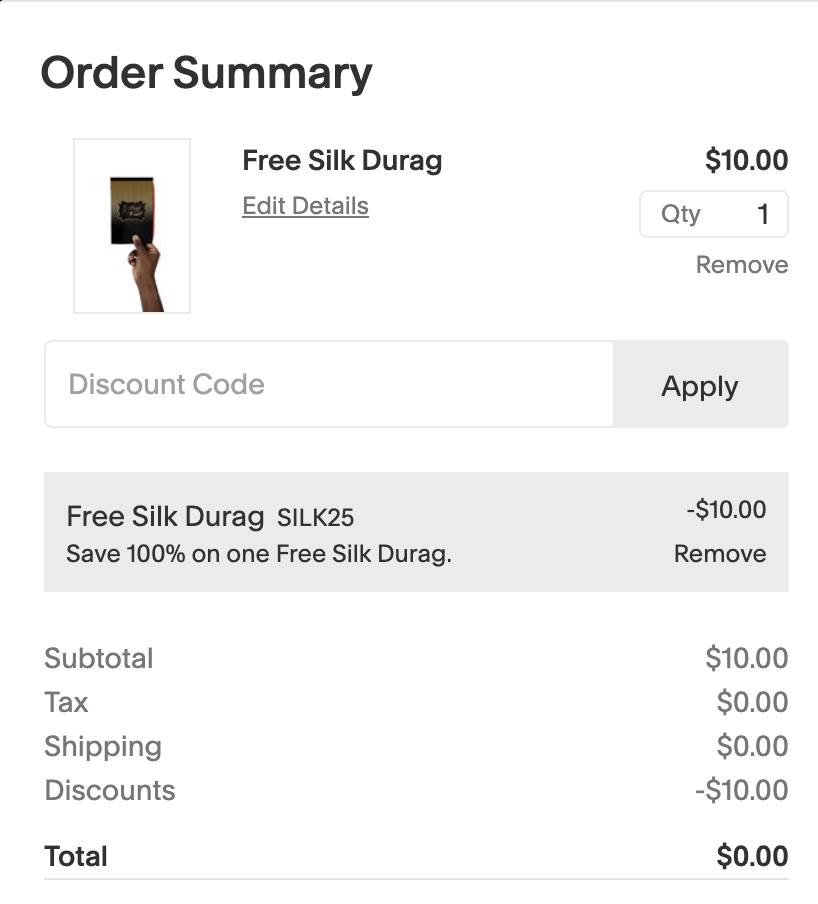The image size is (818, 904).
Task: Click the Total $0.00 amount
Action: (x=752, y=857)
